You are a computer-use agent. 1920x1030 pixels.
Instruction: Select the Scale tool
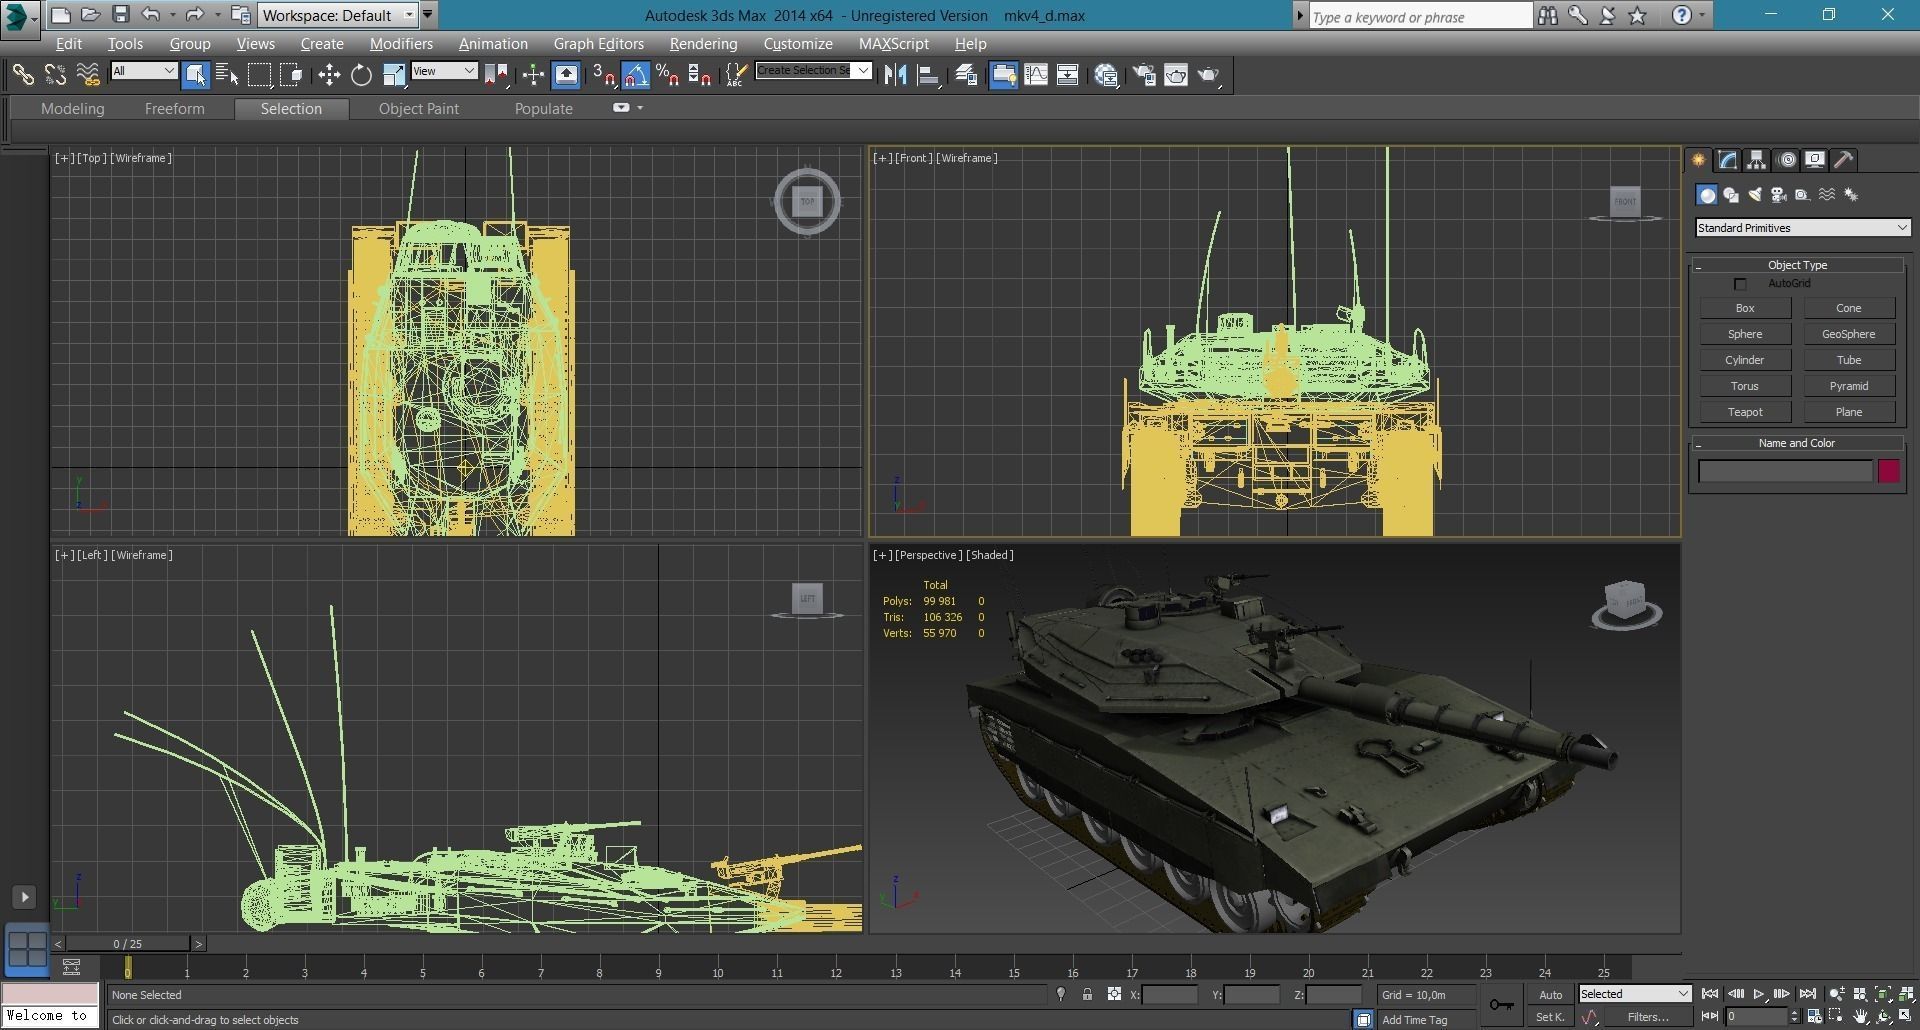[x=393, y=75]
